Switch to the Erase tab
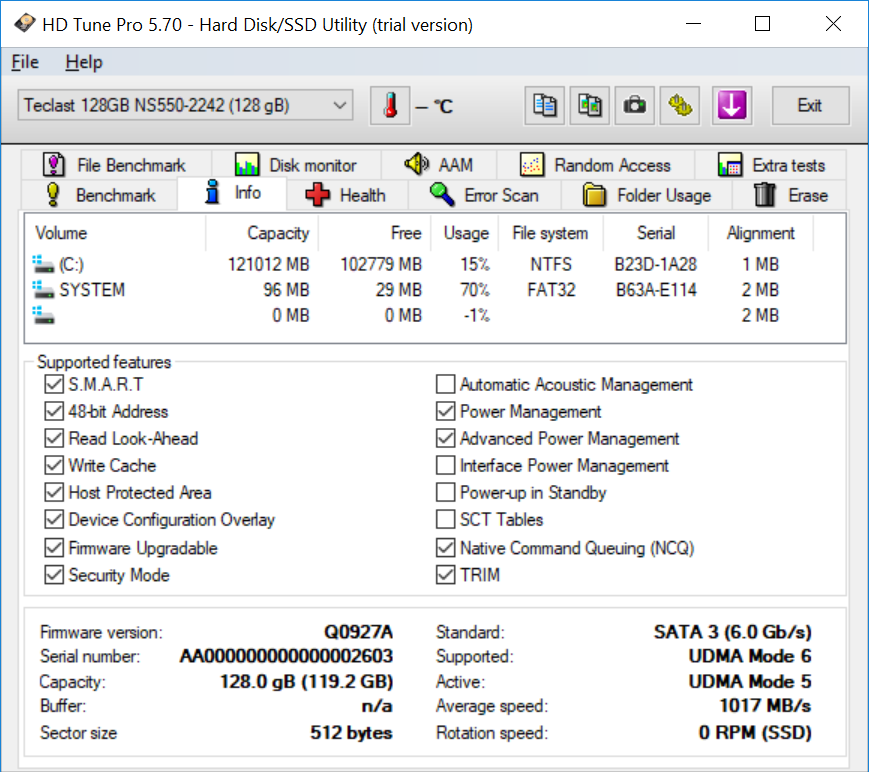 tap(790, 195)
